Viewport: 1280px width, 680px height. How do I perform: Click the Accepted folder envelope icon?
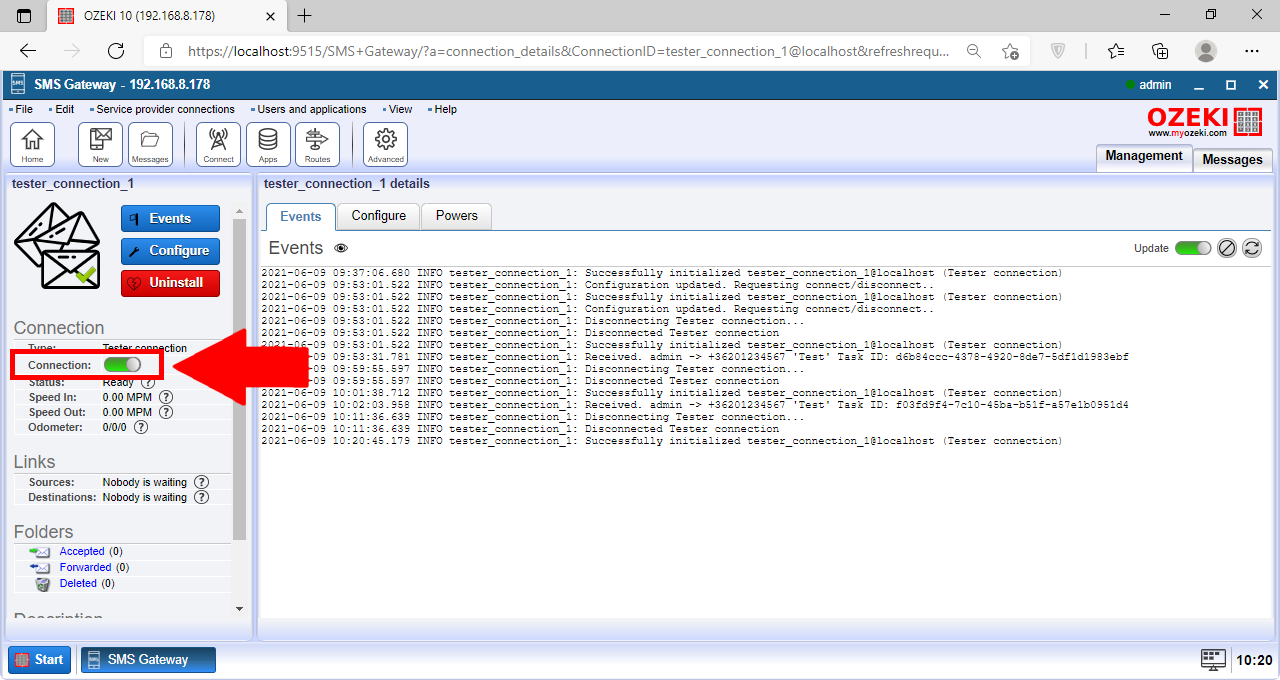(40, 551)
